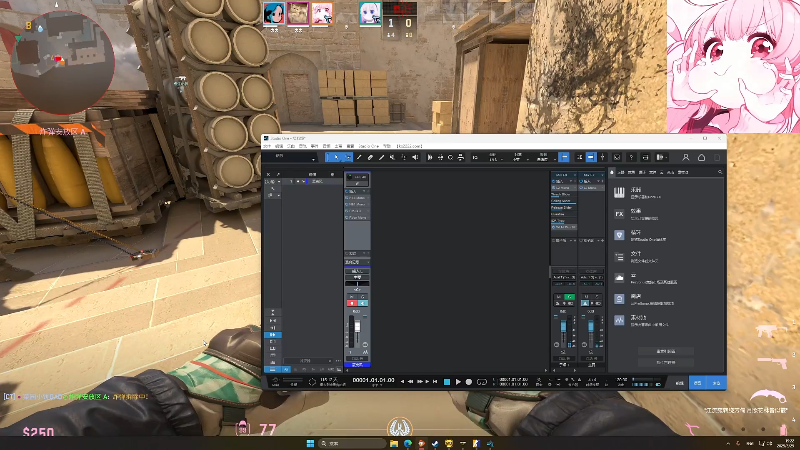Image resolution: width=800 pixels, height=450 pixels.
Task: Open the FX effects item in browser
Action: point(619,214)
